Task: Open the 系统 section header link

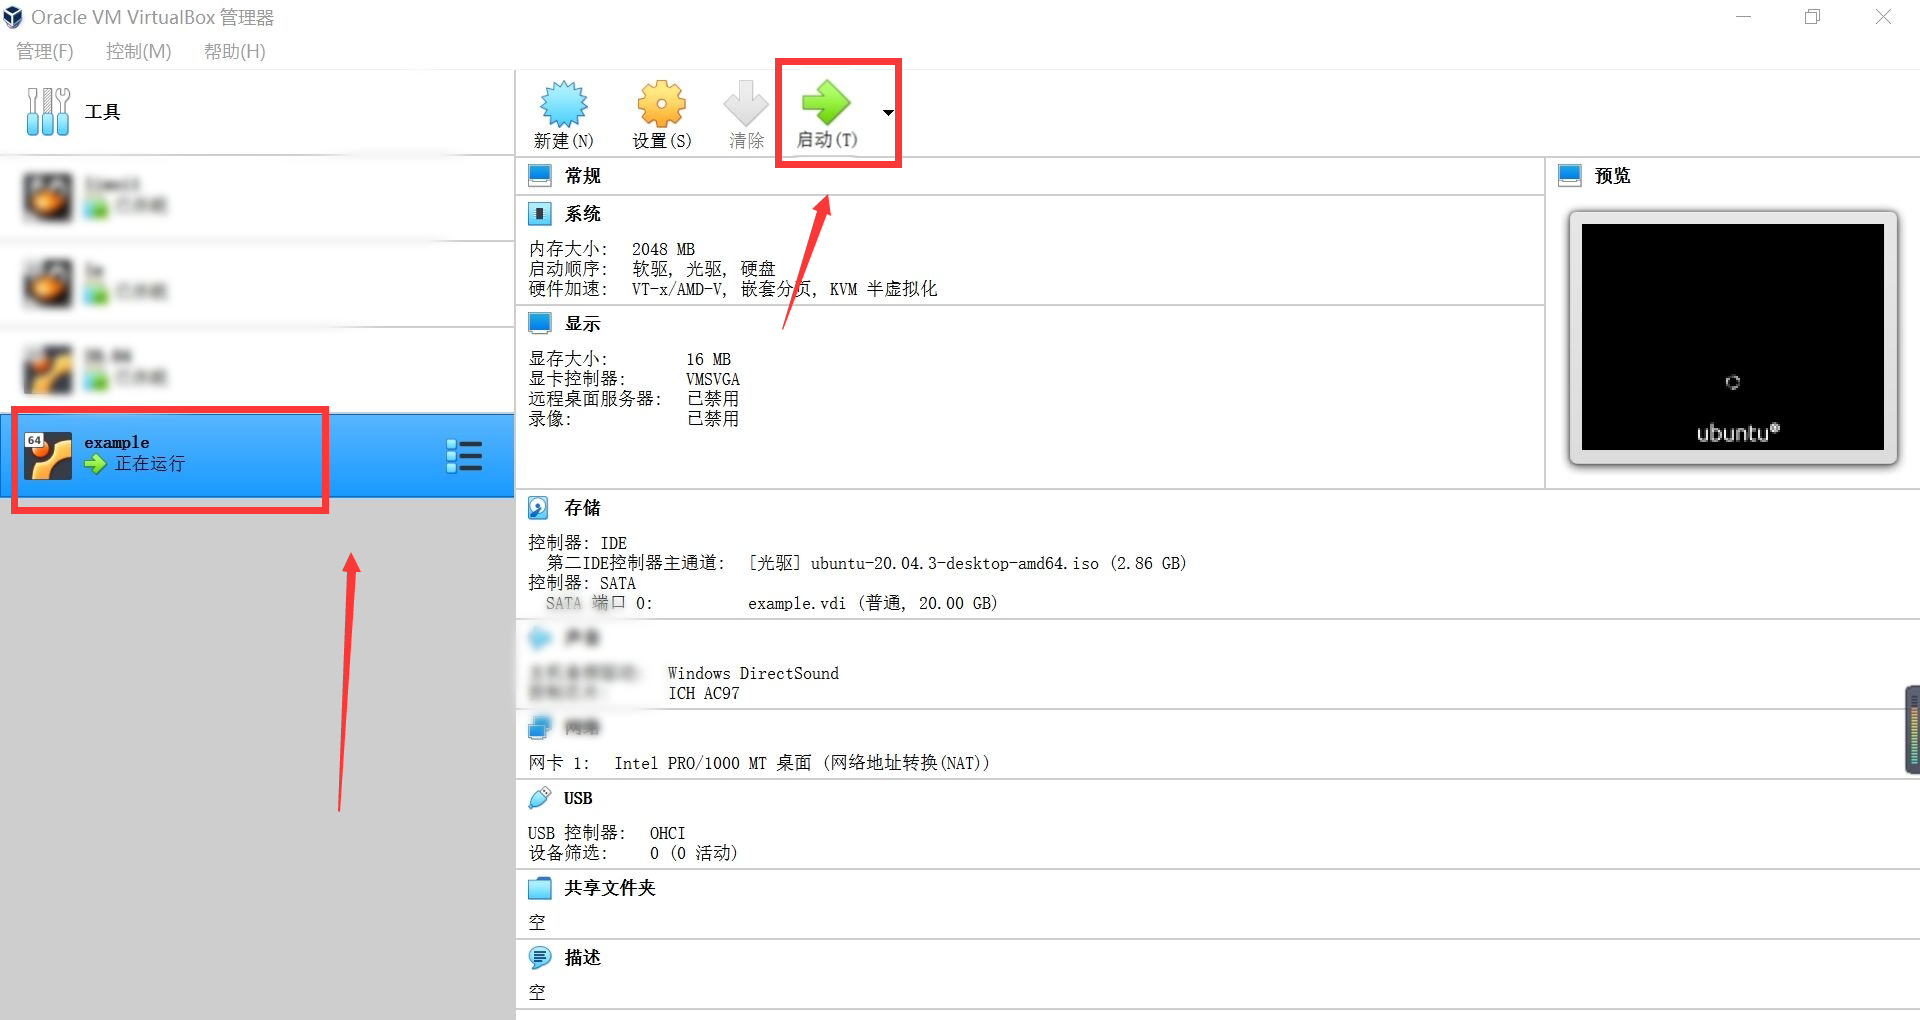Action: (x=583, y=213)
